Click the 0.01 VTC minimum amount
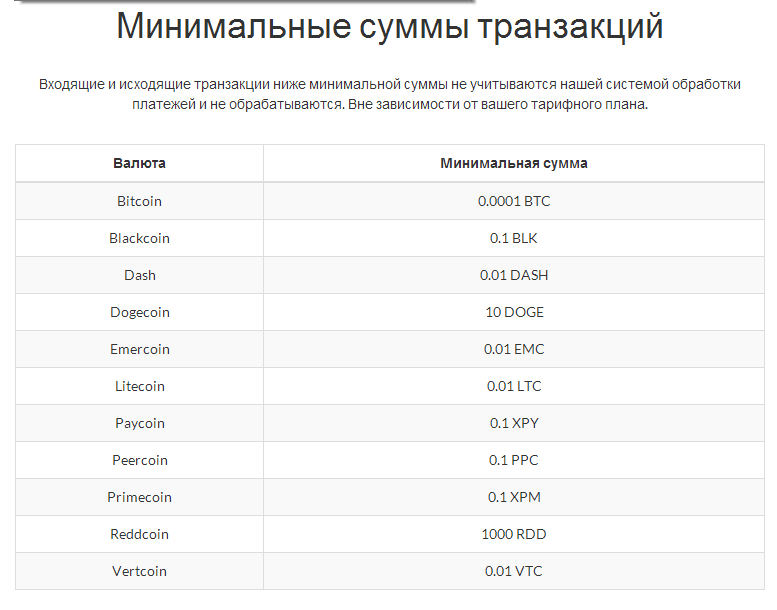 514,571
